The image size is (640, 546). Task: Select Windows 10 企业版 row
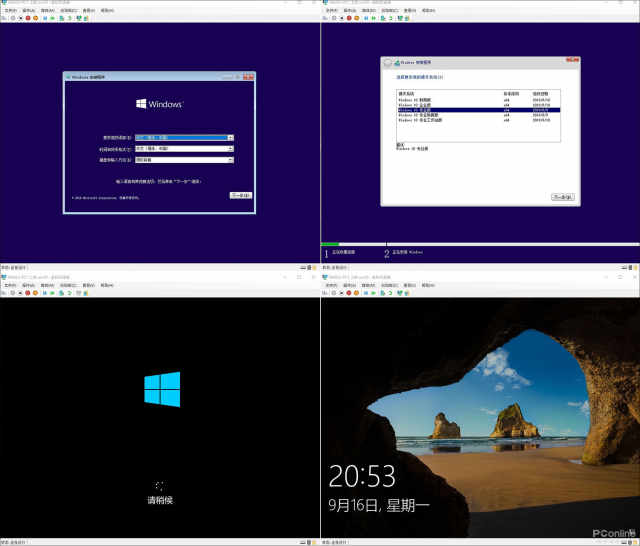478,105
